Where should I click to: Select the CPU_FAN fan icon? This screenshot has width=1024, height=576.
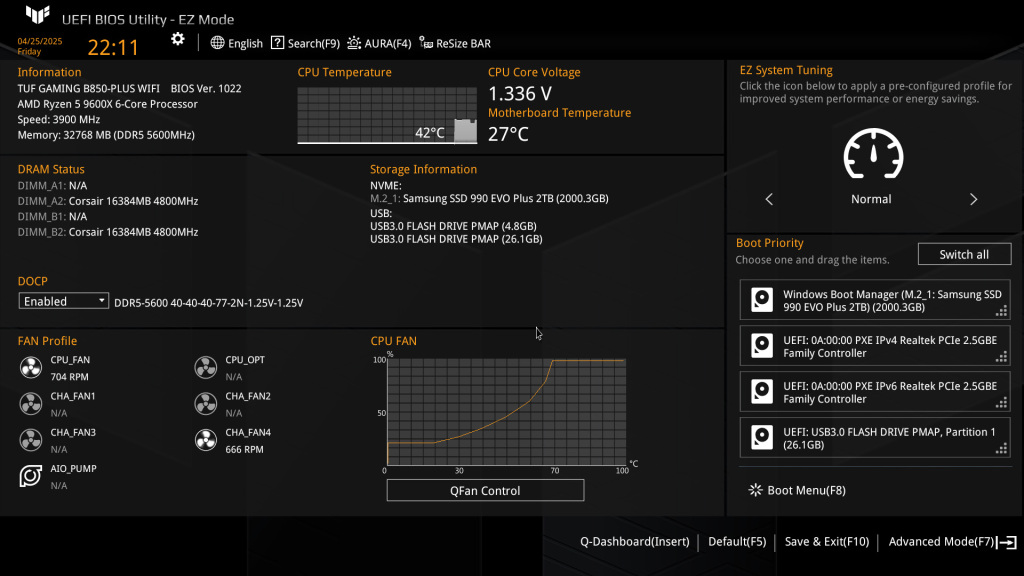point(31,368)
